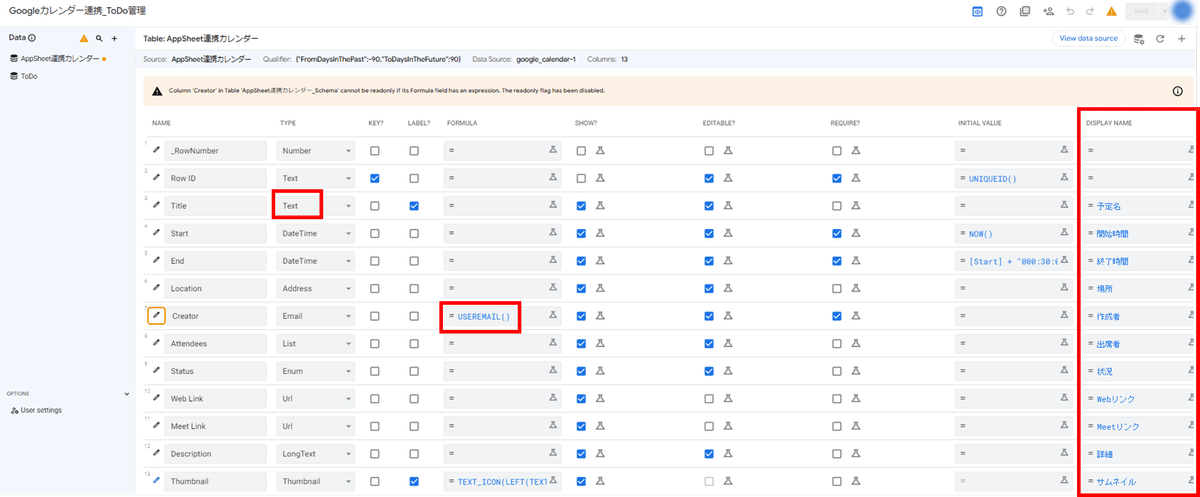Select the AppSheet連携カレンダー table in the sidebar
The height and width of the screenshot is (497, 1200).
coord(60,58)
